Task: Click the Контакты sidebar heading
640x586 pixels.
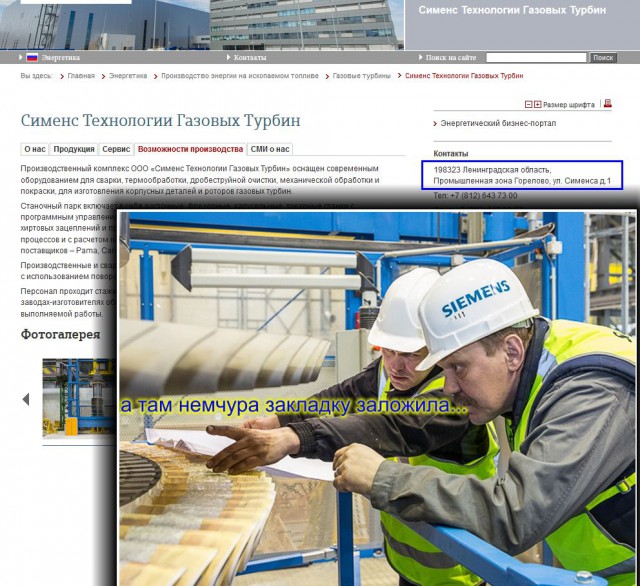Action: tap(451, 154)
